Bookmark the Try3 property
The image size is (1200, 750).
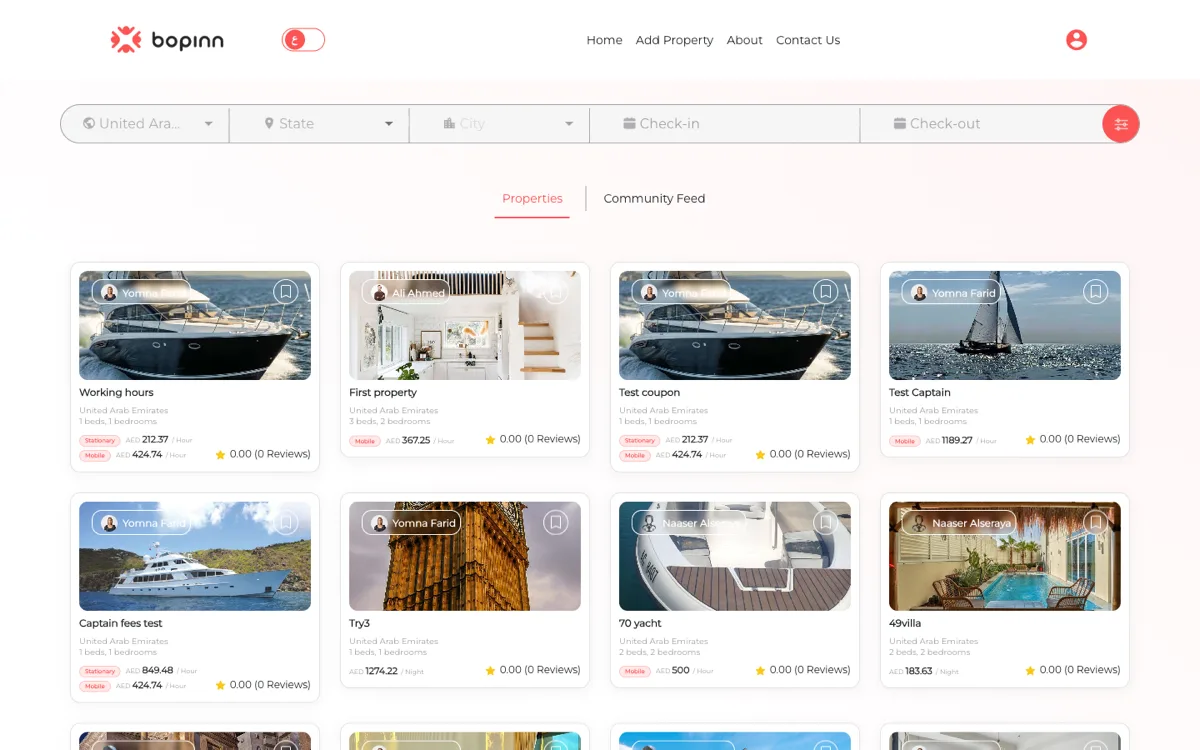[555, 522]
